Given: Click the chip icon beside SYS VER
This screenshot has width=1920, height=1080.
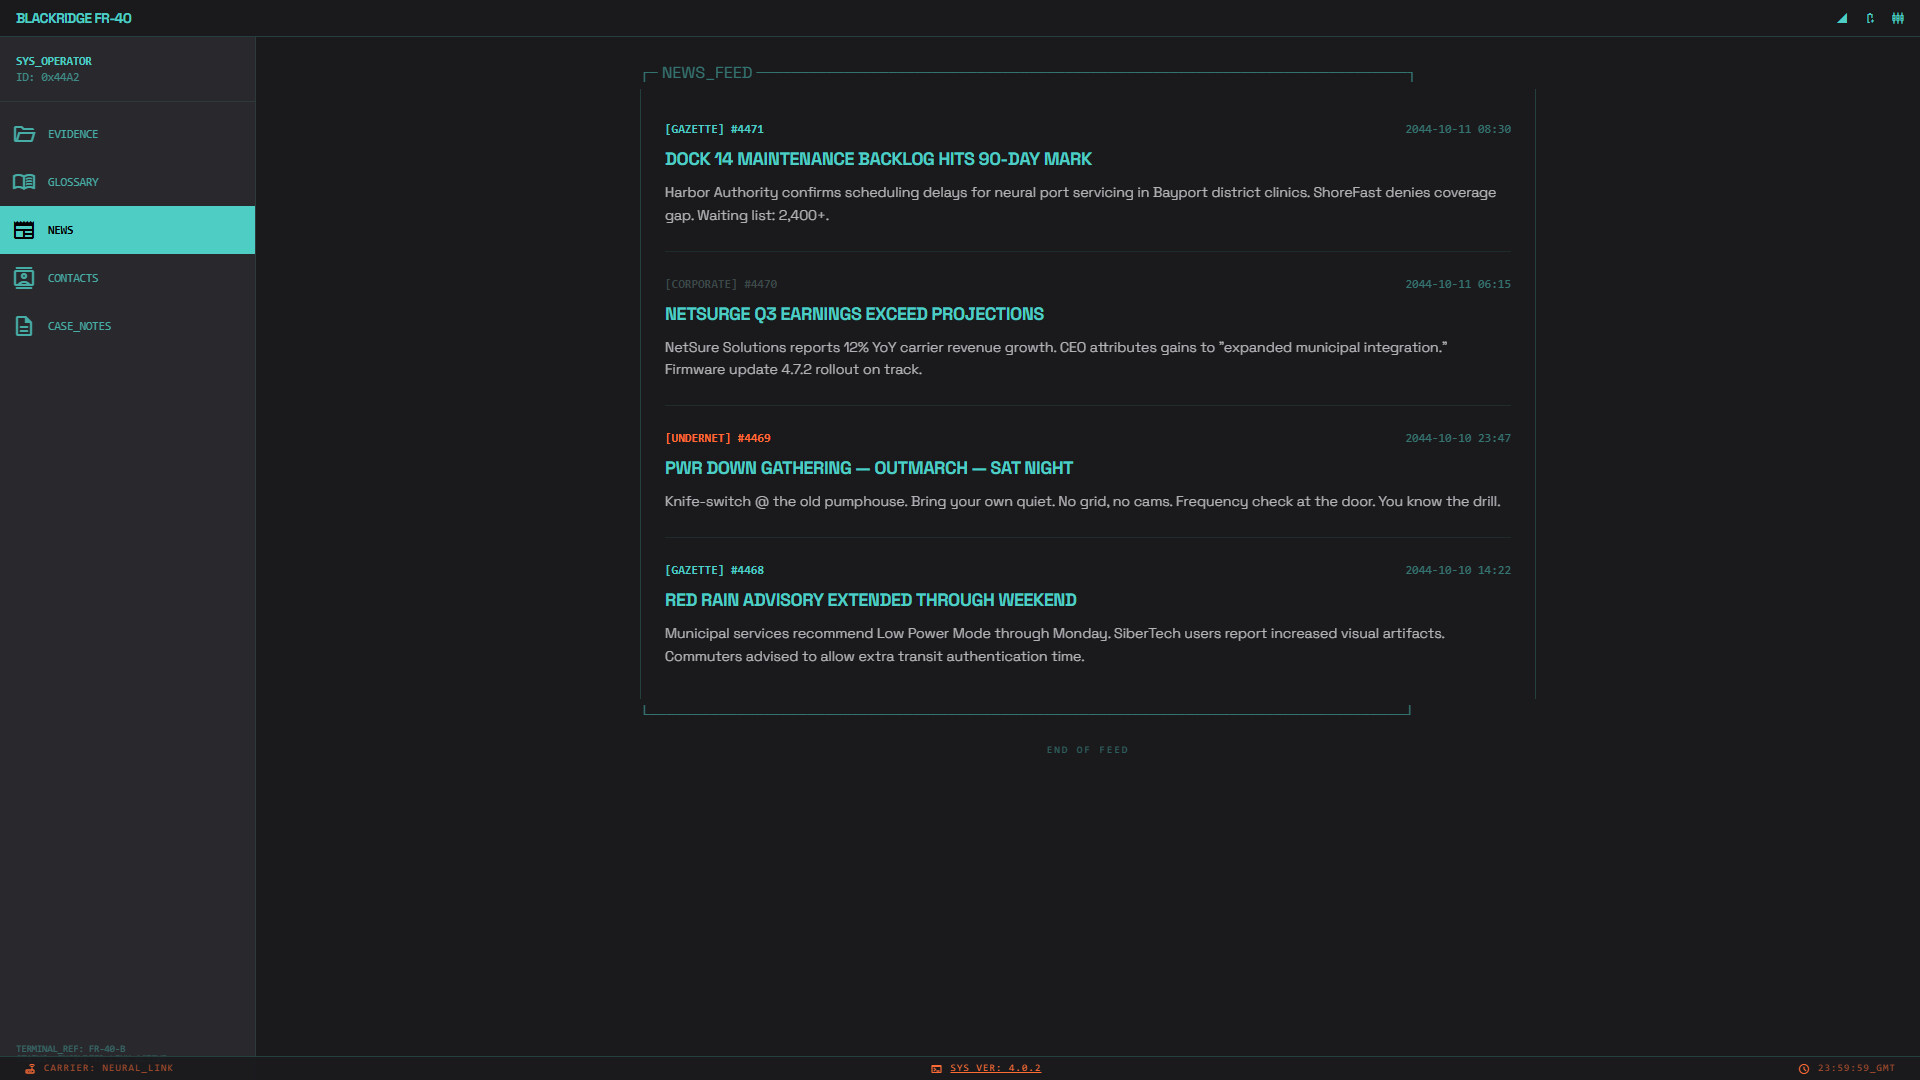Looking at the screenshot, I should pos(937,1068).
